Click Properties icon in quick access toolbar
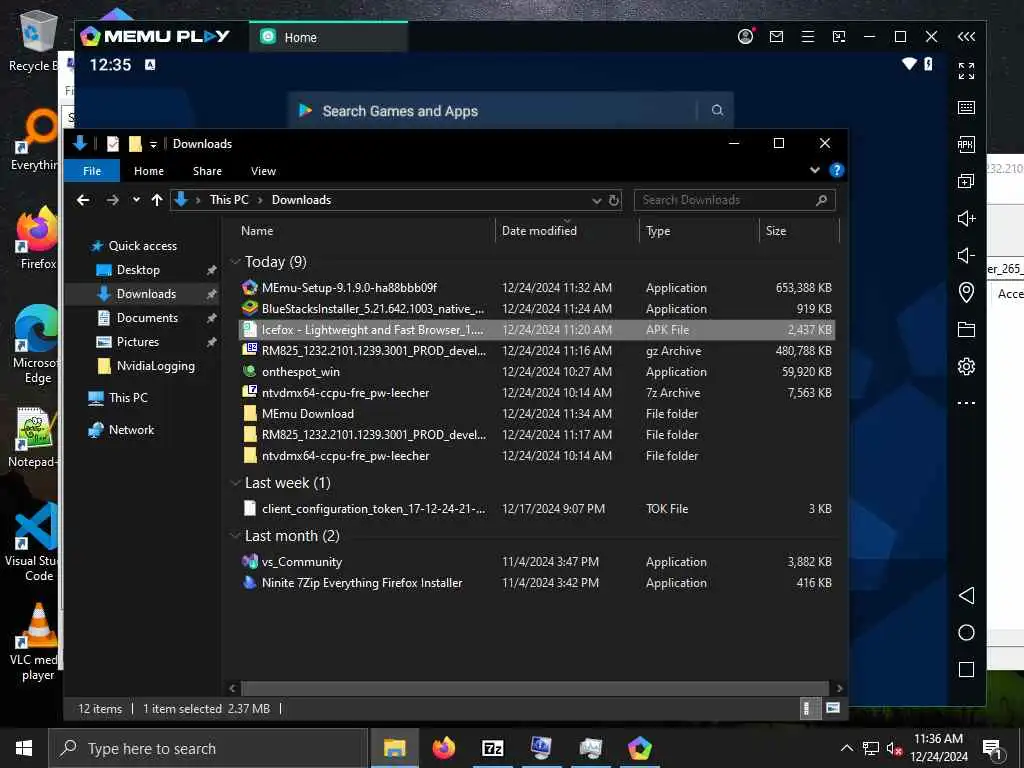Screen dimensions: 1024x768 pyautogui.click(x=113, y=144)
